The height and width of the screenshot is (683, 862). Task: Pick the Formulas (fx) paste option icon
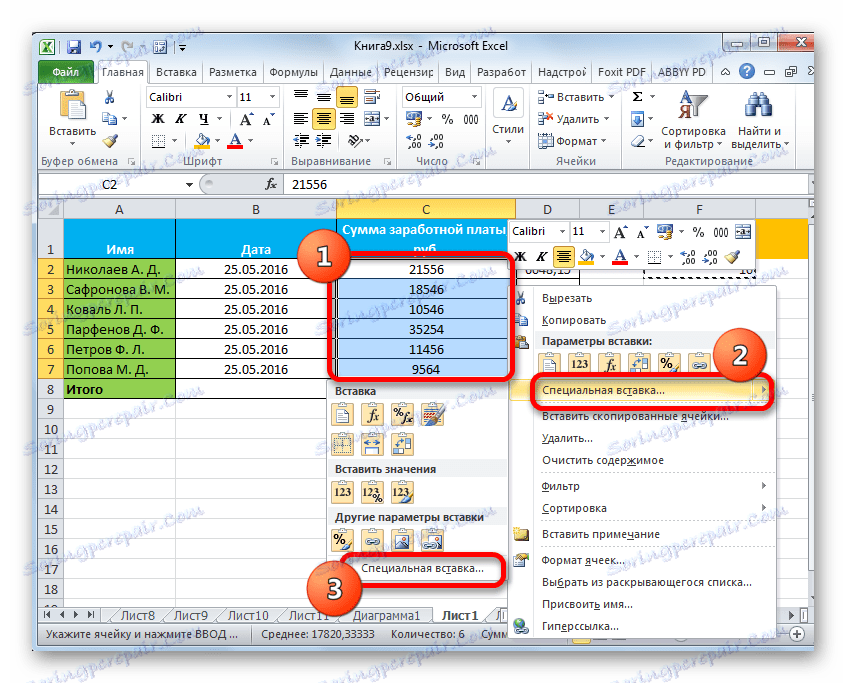click(x=372, y=413)
